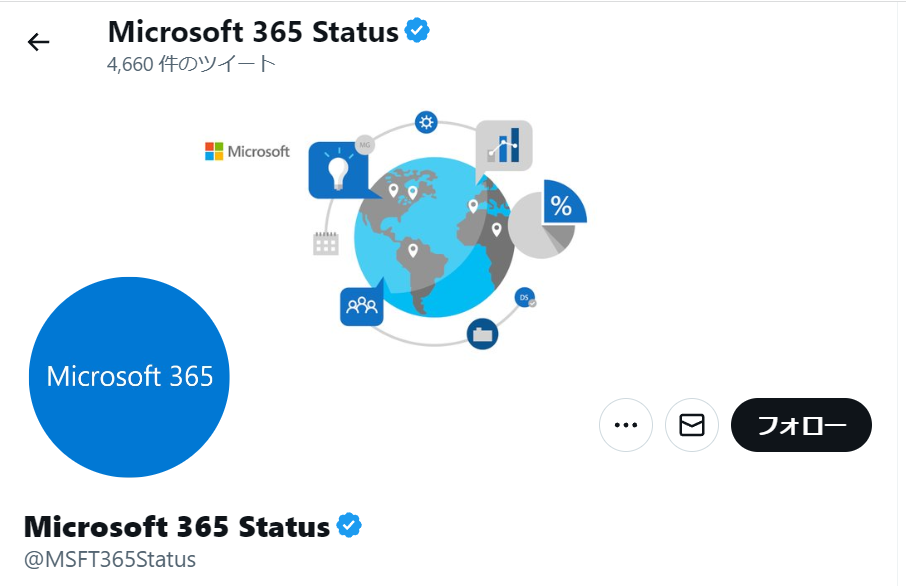The height and width of the screenshot is (586, 906).
Task: Click the percent pie chart graphic
Action: tap(548, 218)
